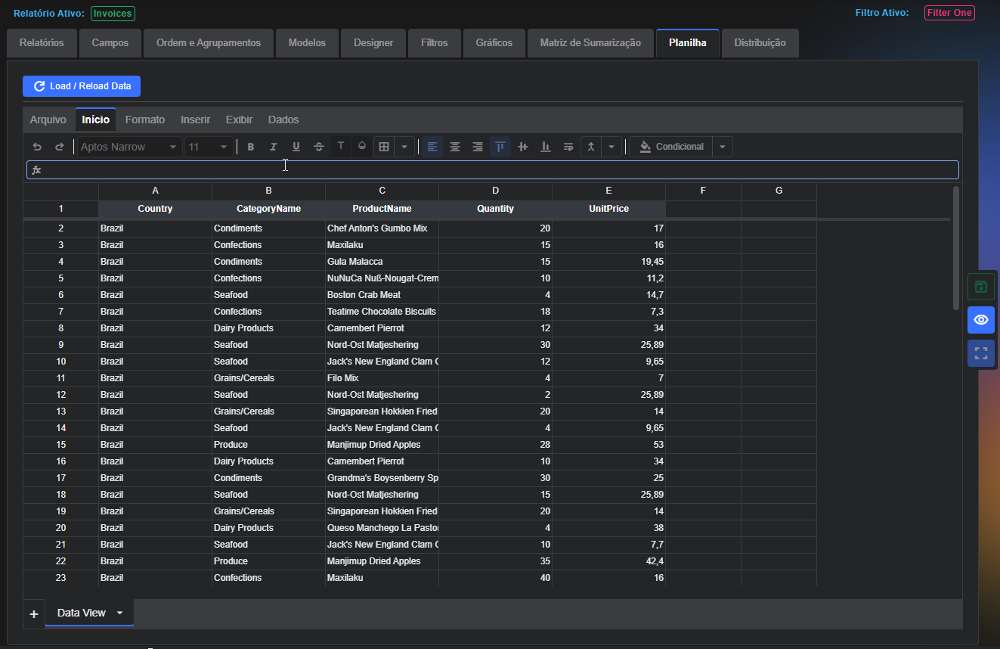Apply strikethrough formatting
The width and height of the screenshot is (1000, 649).
tap(318, 147)
